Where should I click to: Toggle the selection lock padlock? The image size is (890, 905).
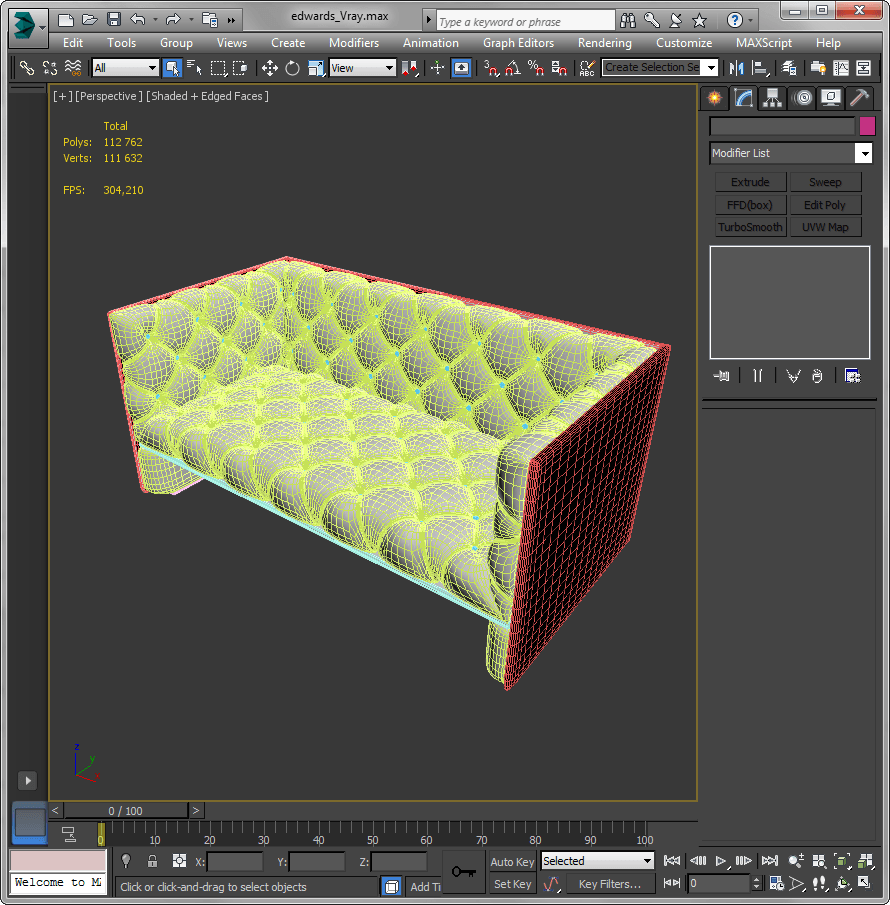pos(152,861)
